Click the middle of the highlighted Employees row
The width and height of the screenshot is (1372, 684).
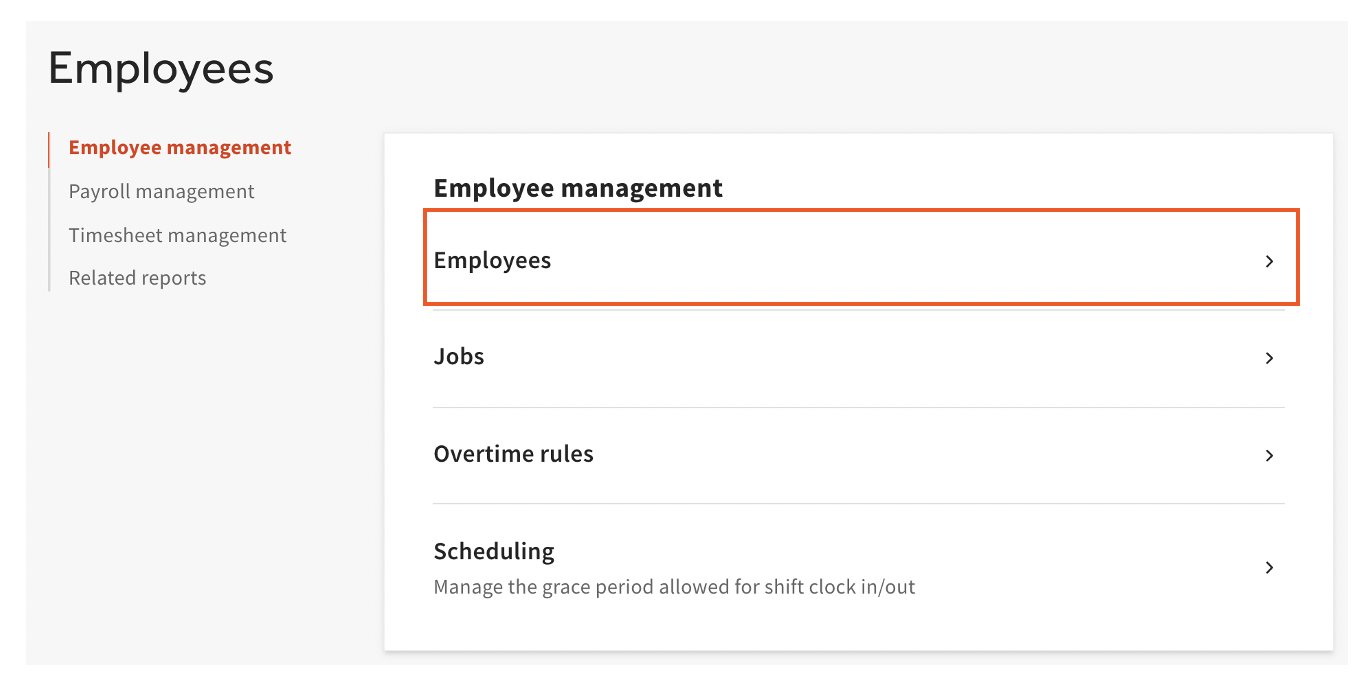coord(860,260)
